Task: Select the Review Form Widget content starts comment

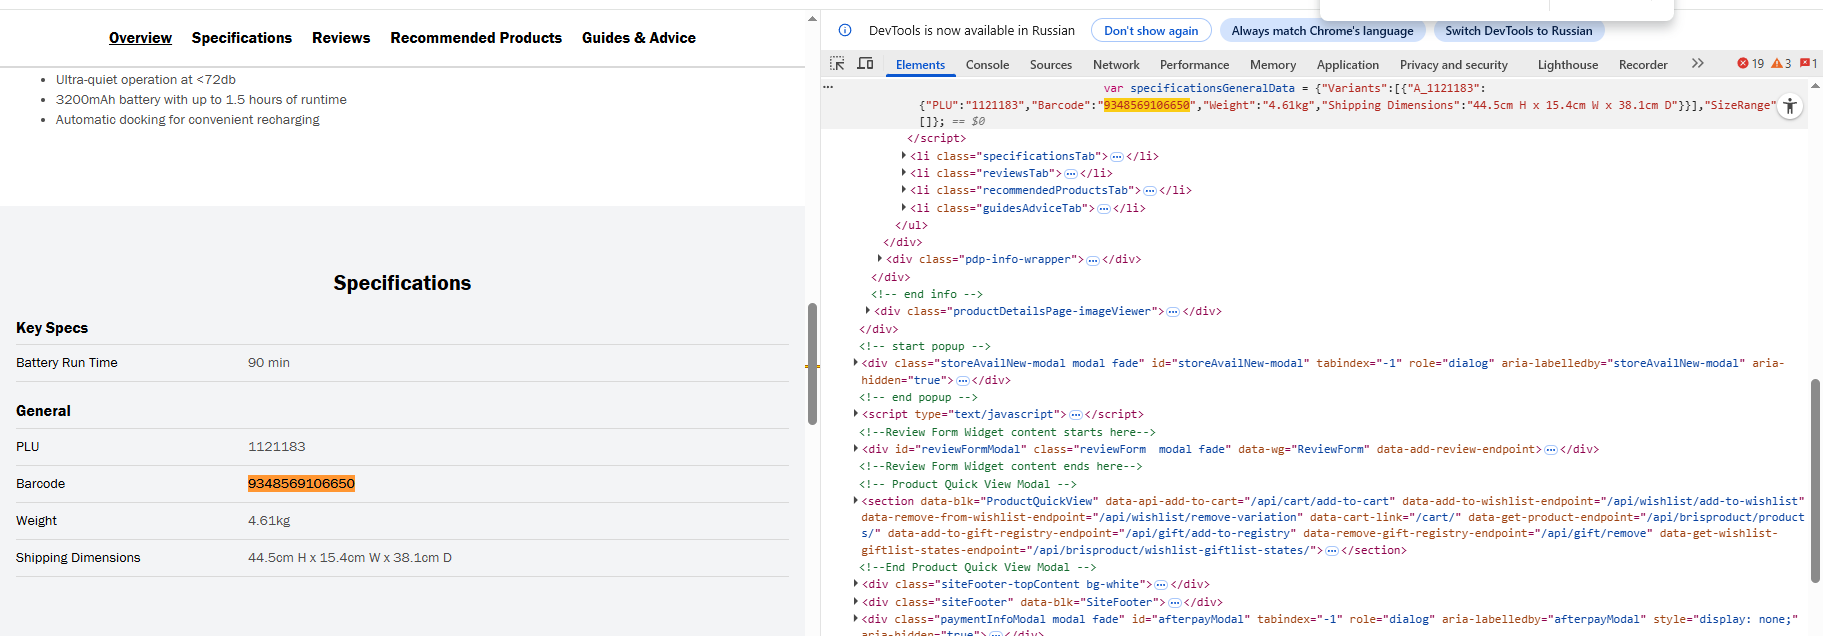Action: pyautogui.click(x=1007, y=432)
